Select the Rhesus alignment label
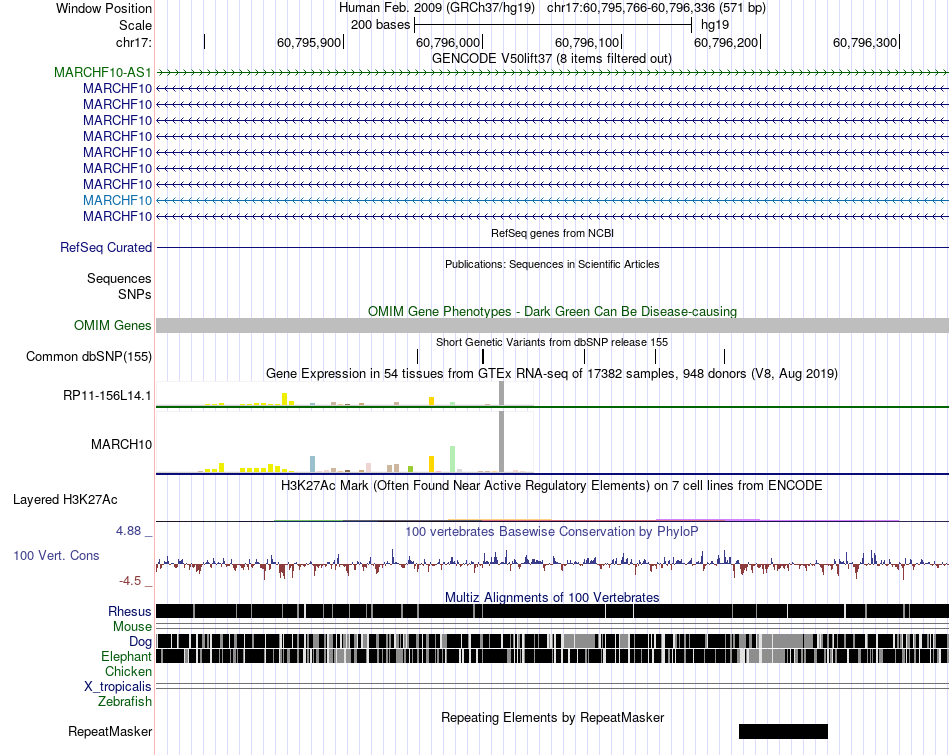 [130, 611]
